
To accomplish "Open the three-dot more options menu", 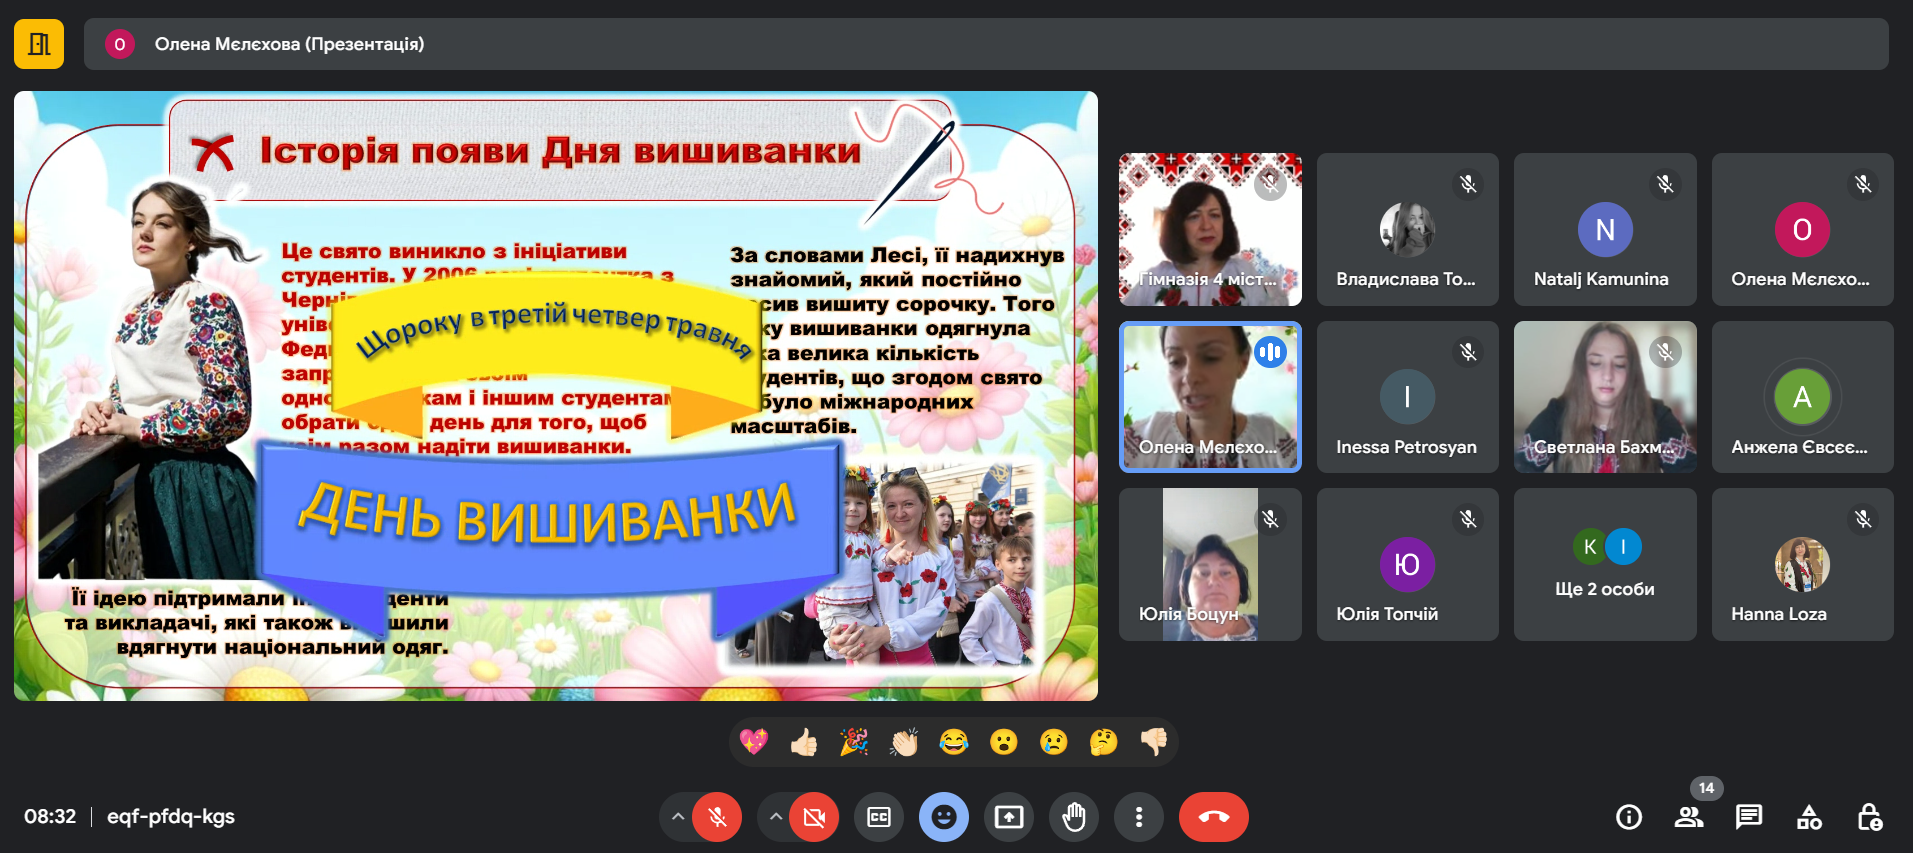I will tap(1138, 817).
